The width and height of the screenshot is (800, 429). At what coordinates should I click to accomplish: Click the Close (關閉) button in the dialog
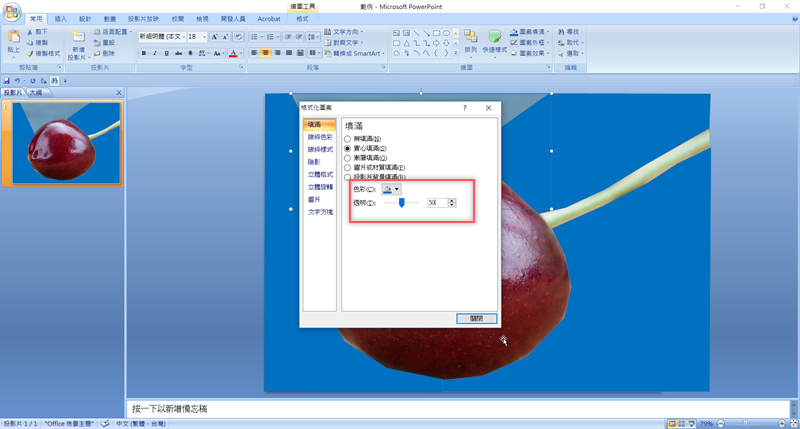point(477,318)
